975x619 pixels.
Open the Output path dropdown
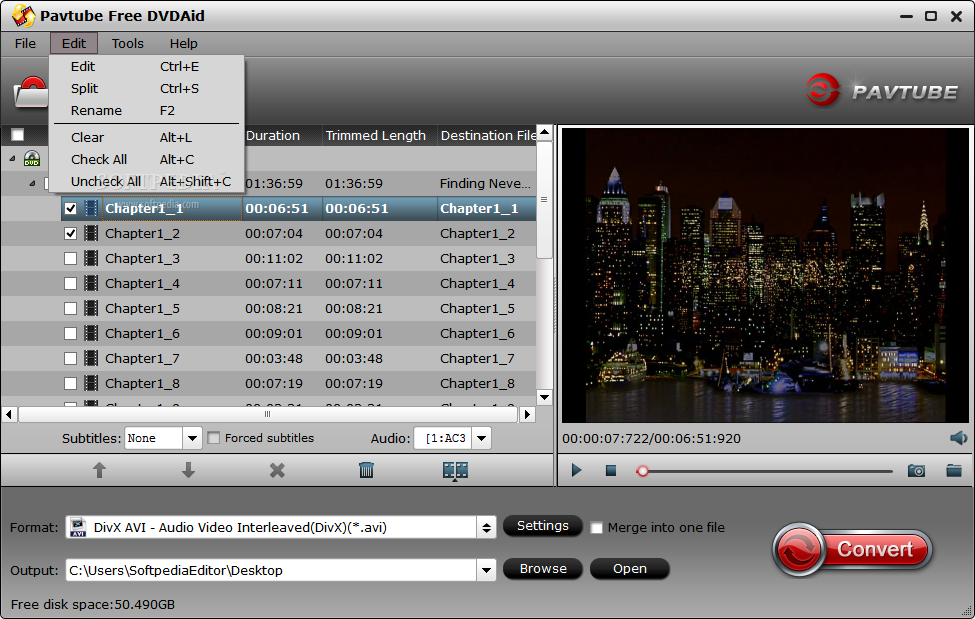(486, 570)
